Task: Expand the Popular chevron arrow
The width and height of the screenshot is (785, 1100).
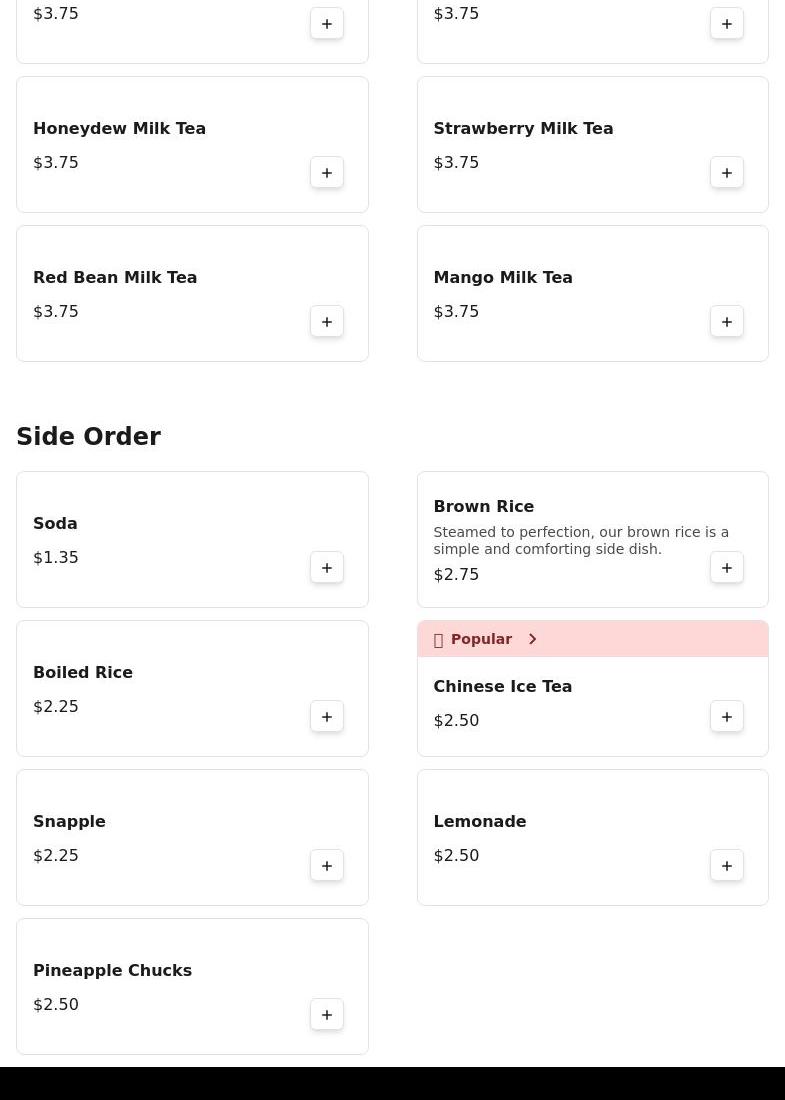Action: 533,639
